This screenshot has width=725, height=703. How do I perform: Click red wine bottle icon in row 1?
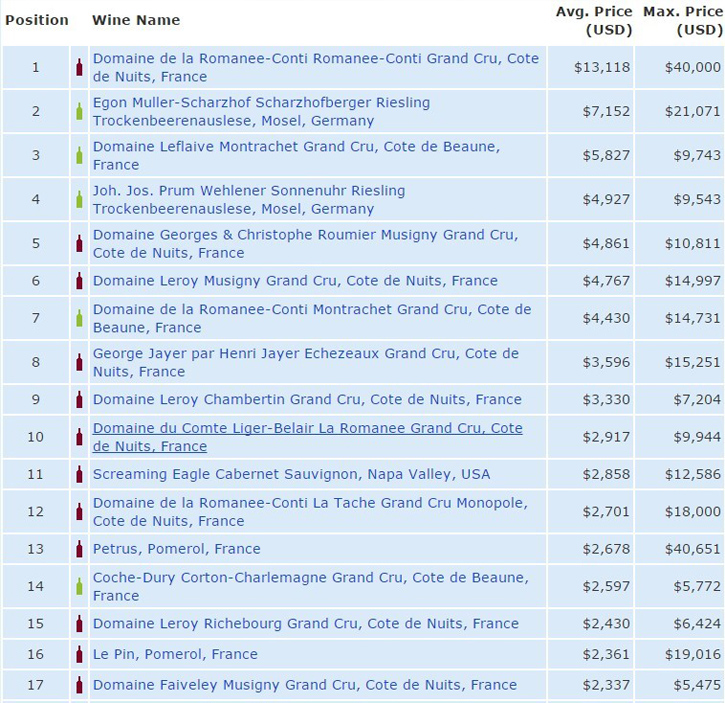[x=79, y=68]
